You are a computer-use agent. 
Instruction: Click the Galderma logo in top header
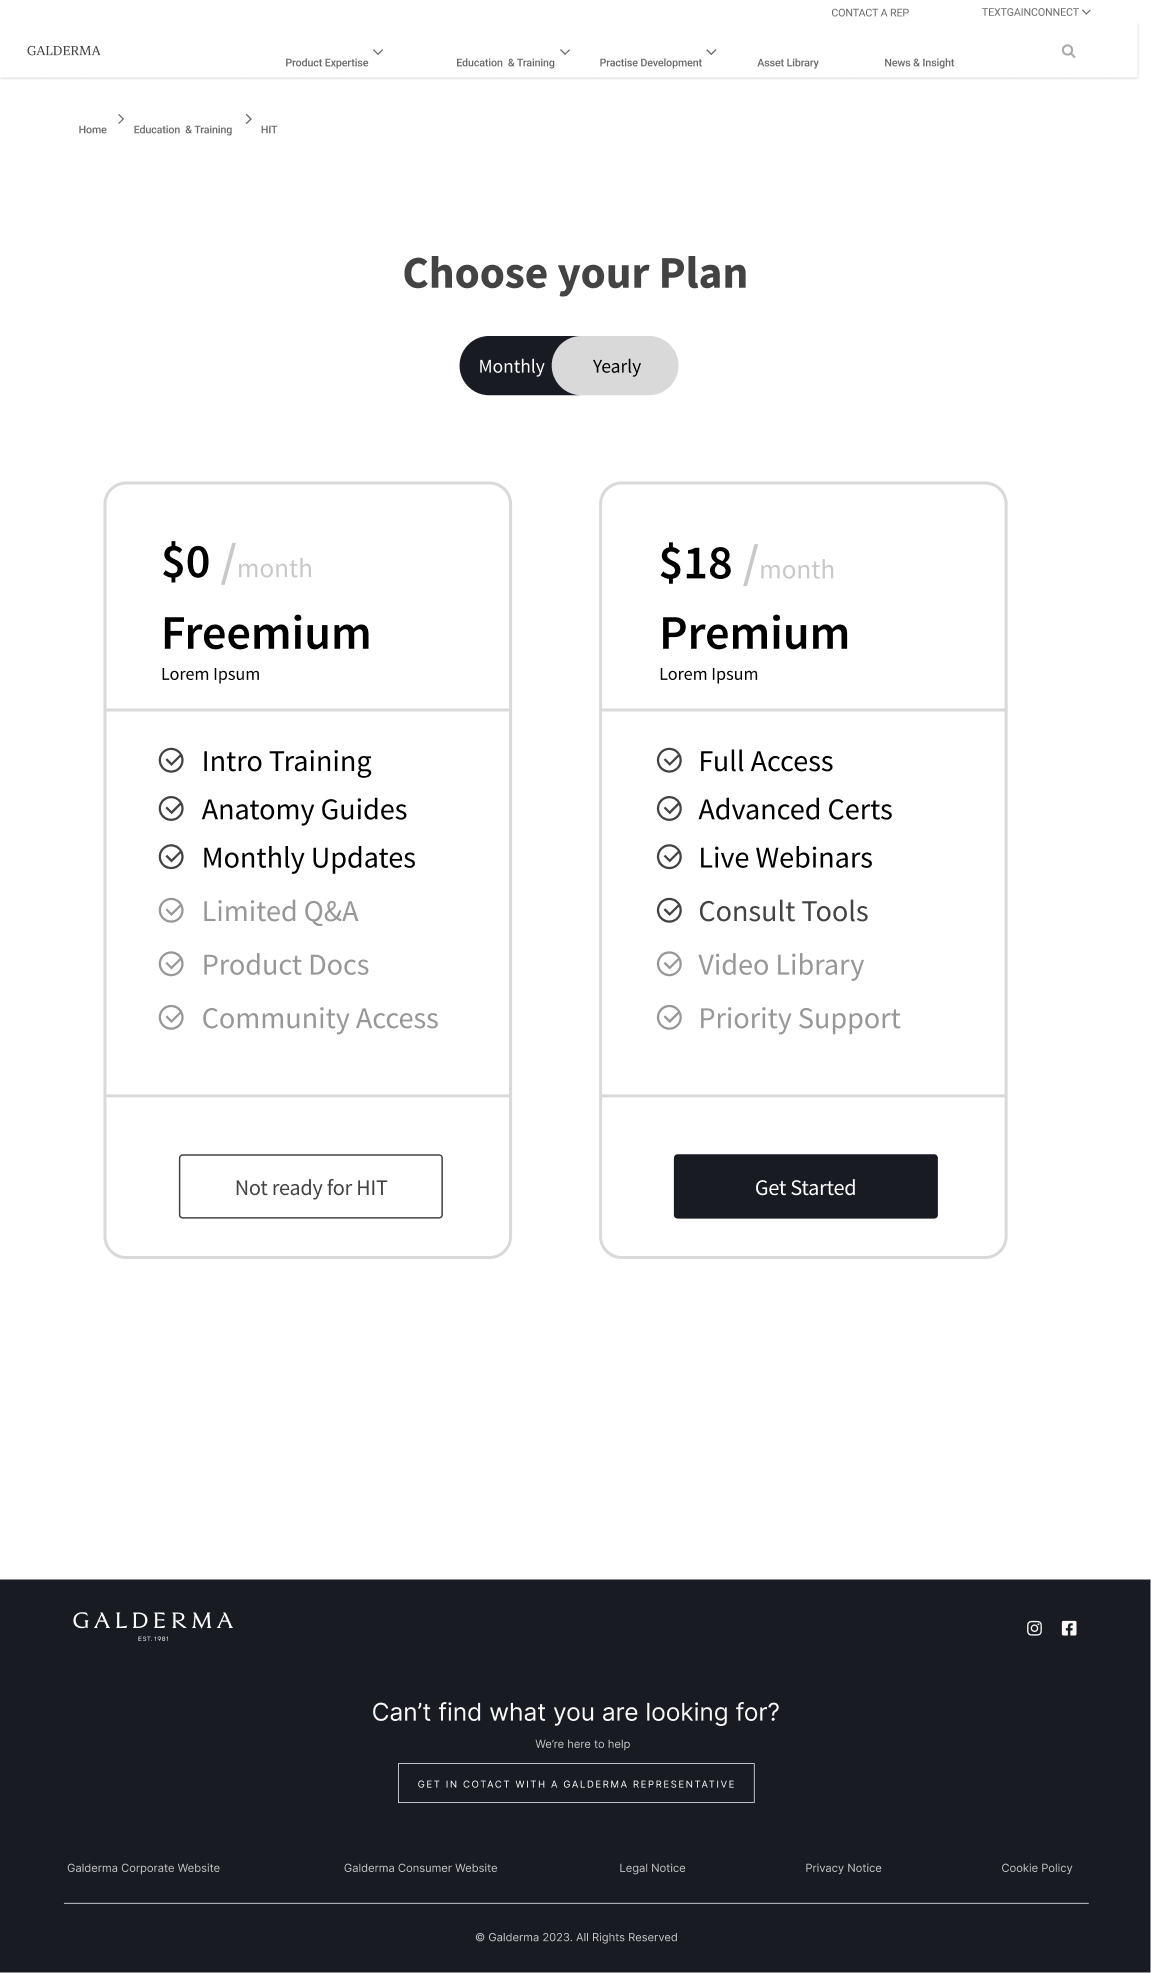click(x=64, y=51)
